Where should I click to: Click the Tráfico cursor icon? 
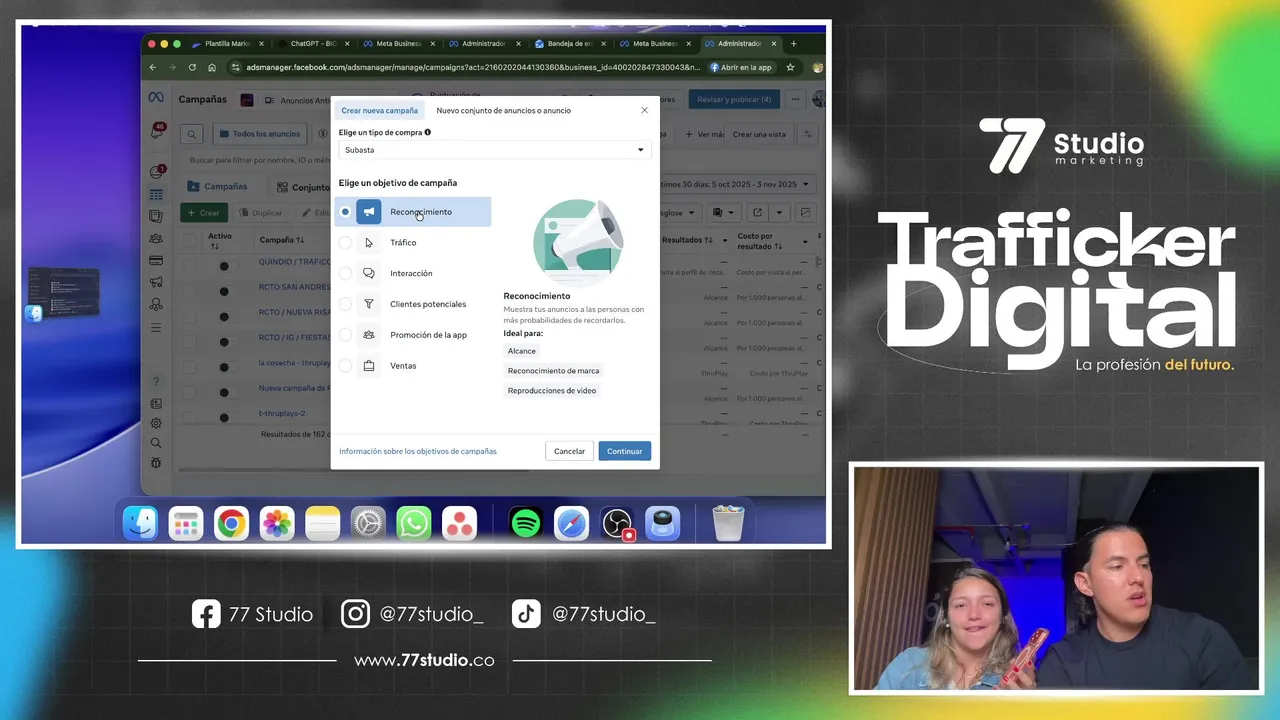tap(369, 243)
